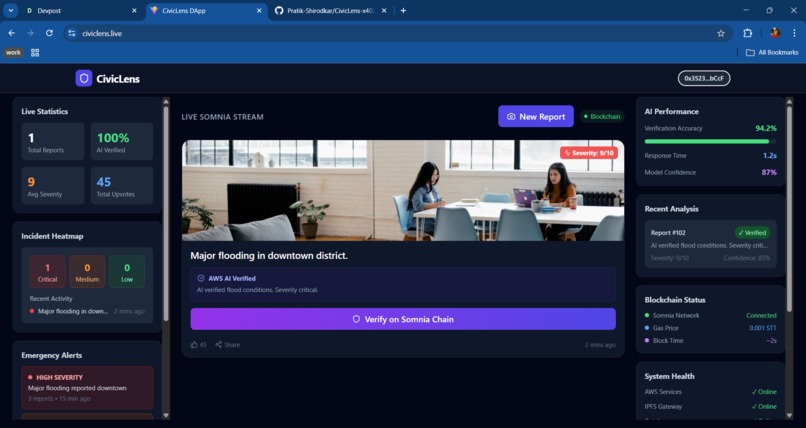Screen dimensions: 806x428
Task: Open a new browser tab with plus icon
Action: (404, 10)
